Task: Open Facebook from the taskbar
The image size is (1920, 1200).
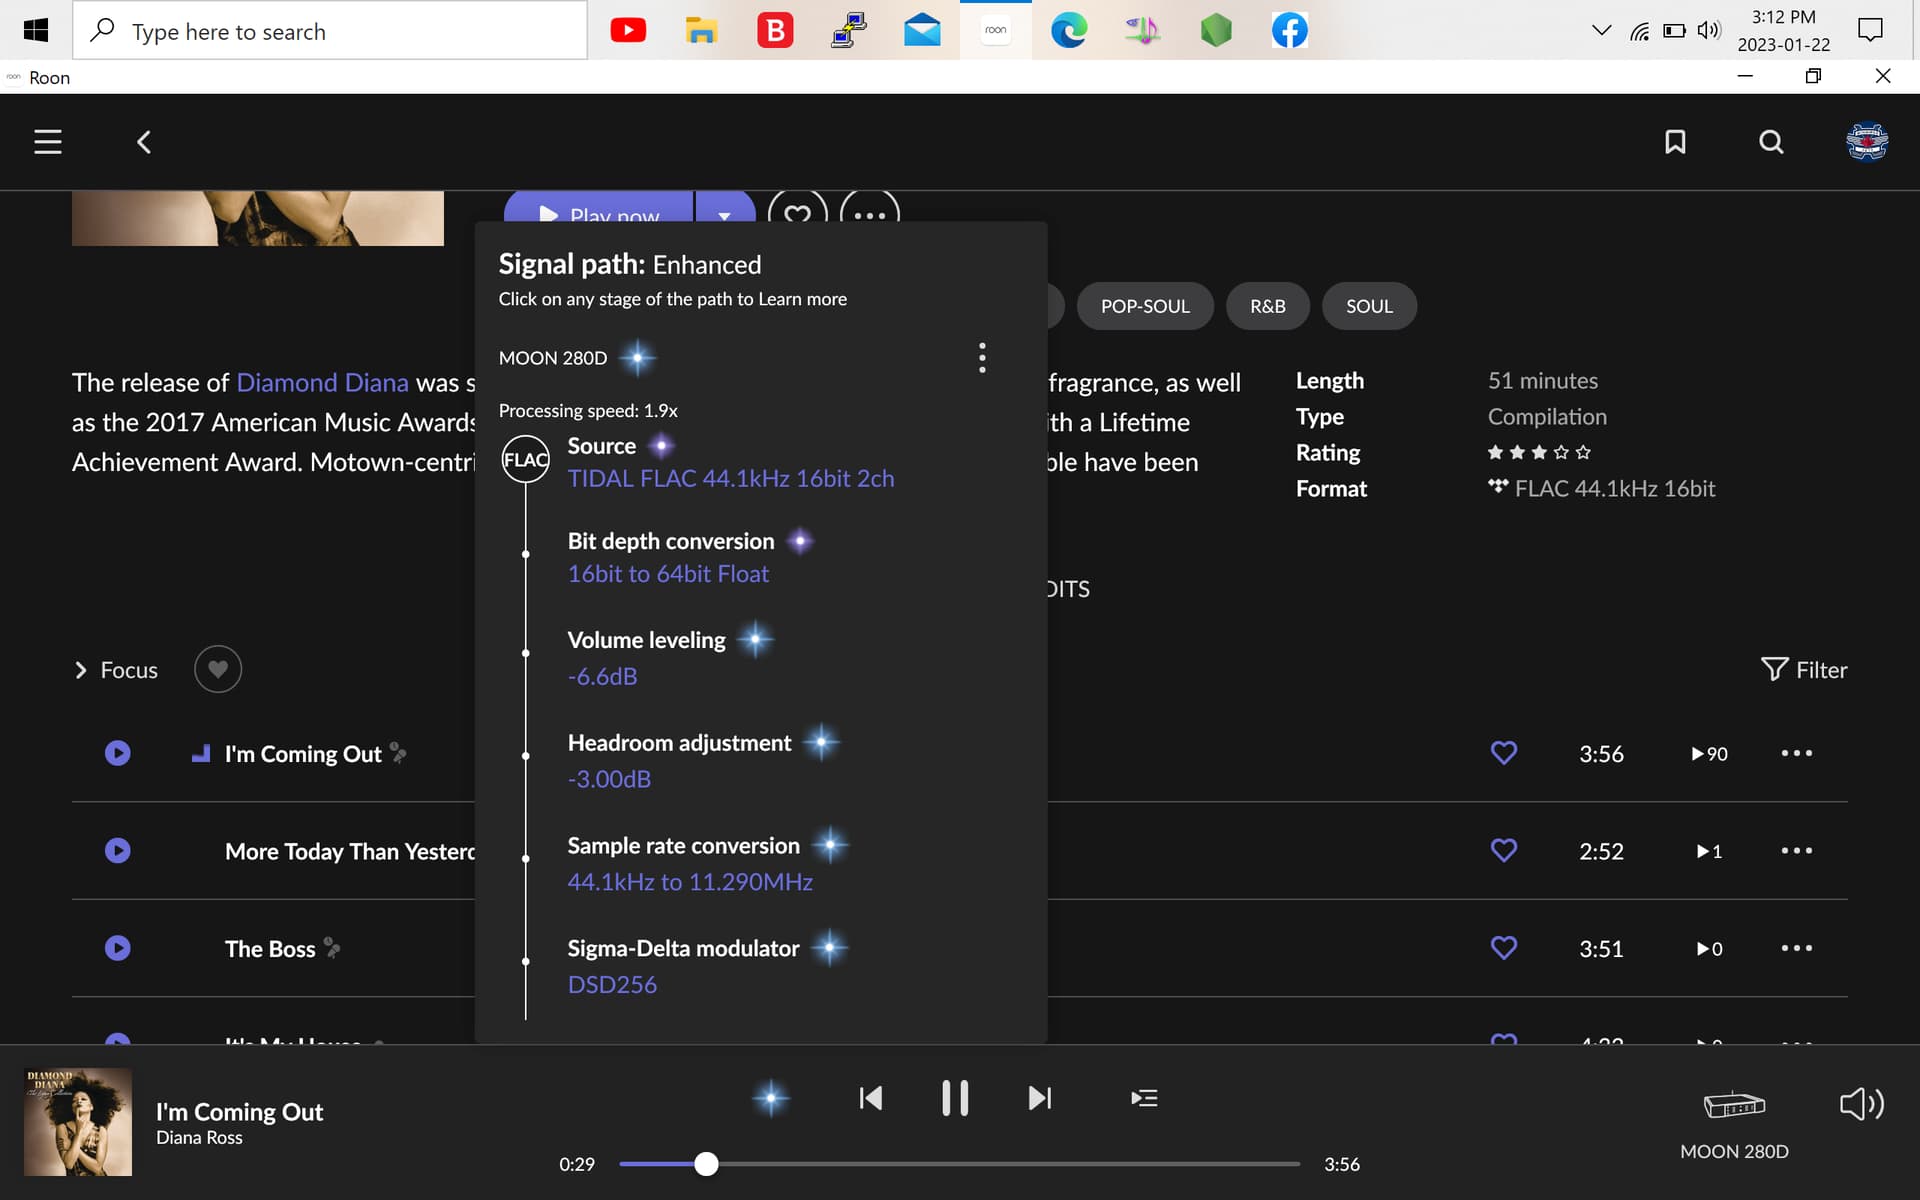Action: click(x=1289, y=31)
